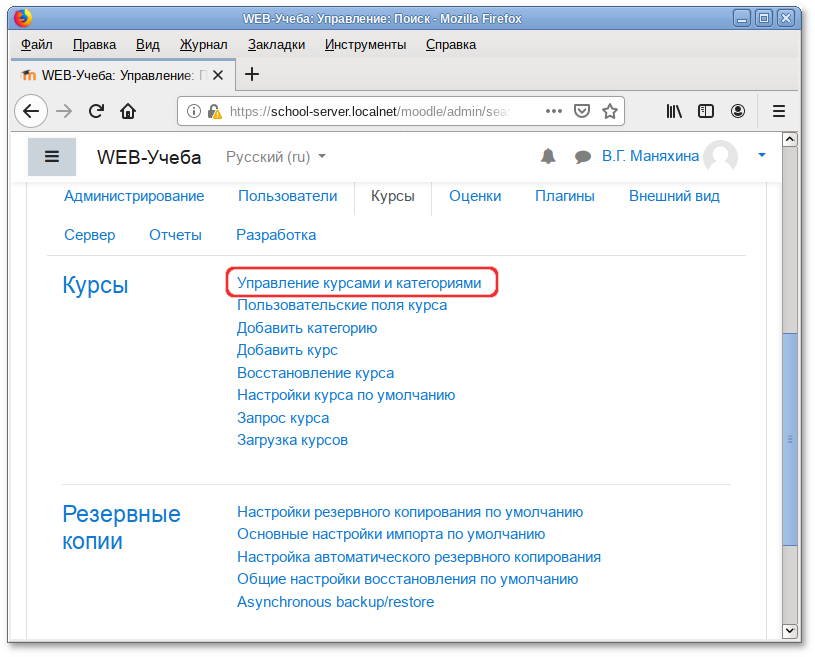Click the scrollbar up arrow

click(790, 139)
